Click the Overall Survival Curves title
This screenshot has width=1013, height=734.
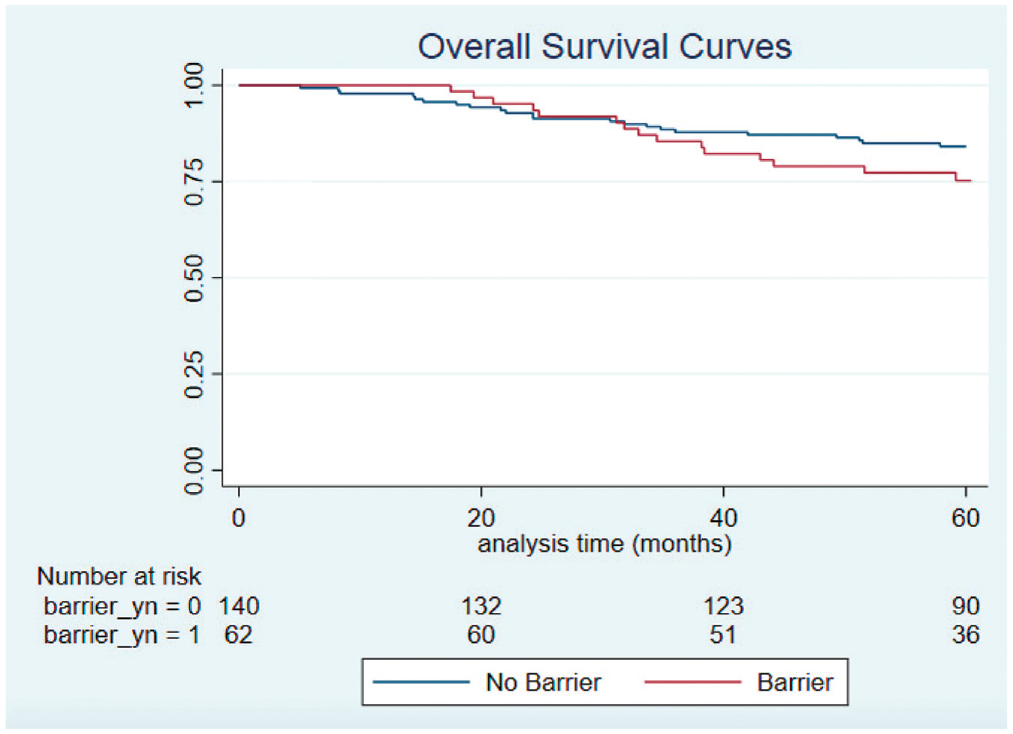[604, 47]
